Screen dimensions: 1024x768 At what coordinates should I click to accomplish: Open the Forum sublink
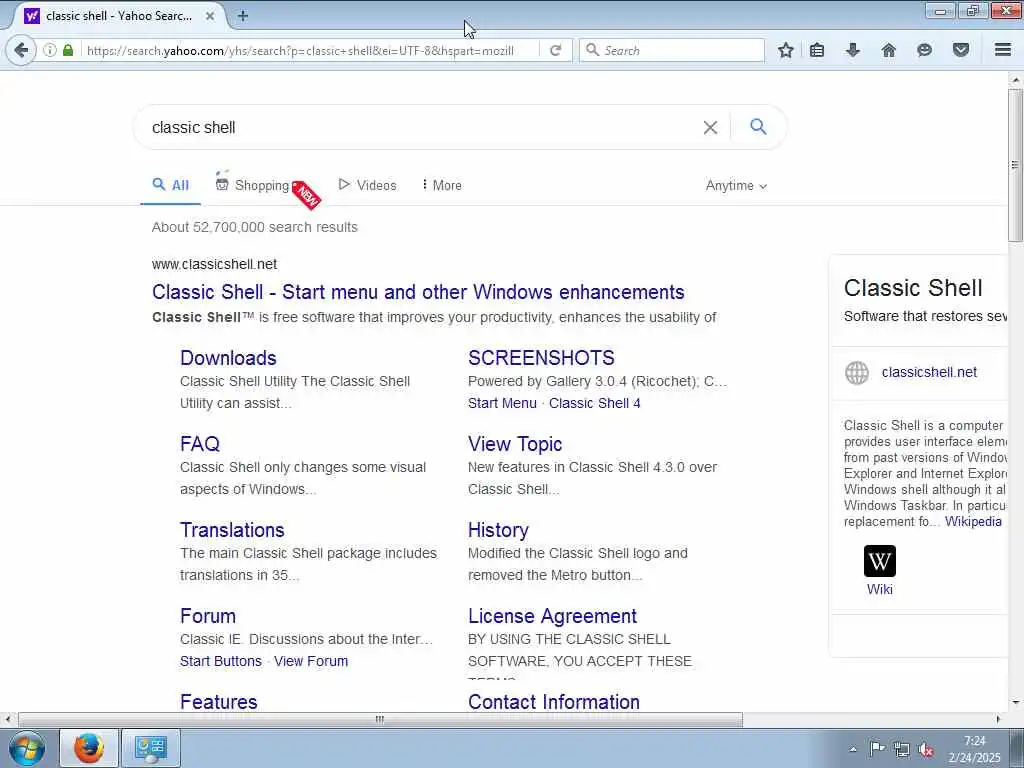(x=208, y=616)
